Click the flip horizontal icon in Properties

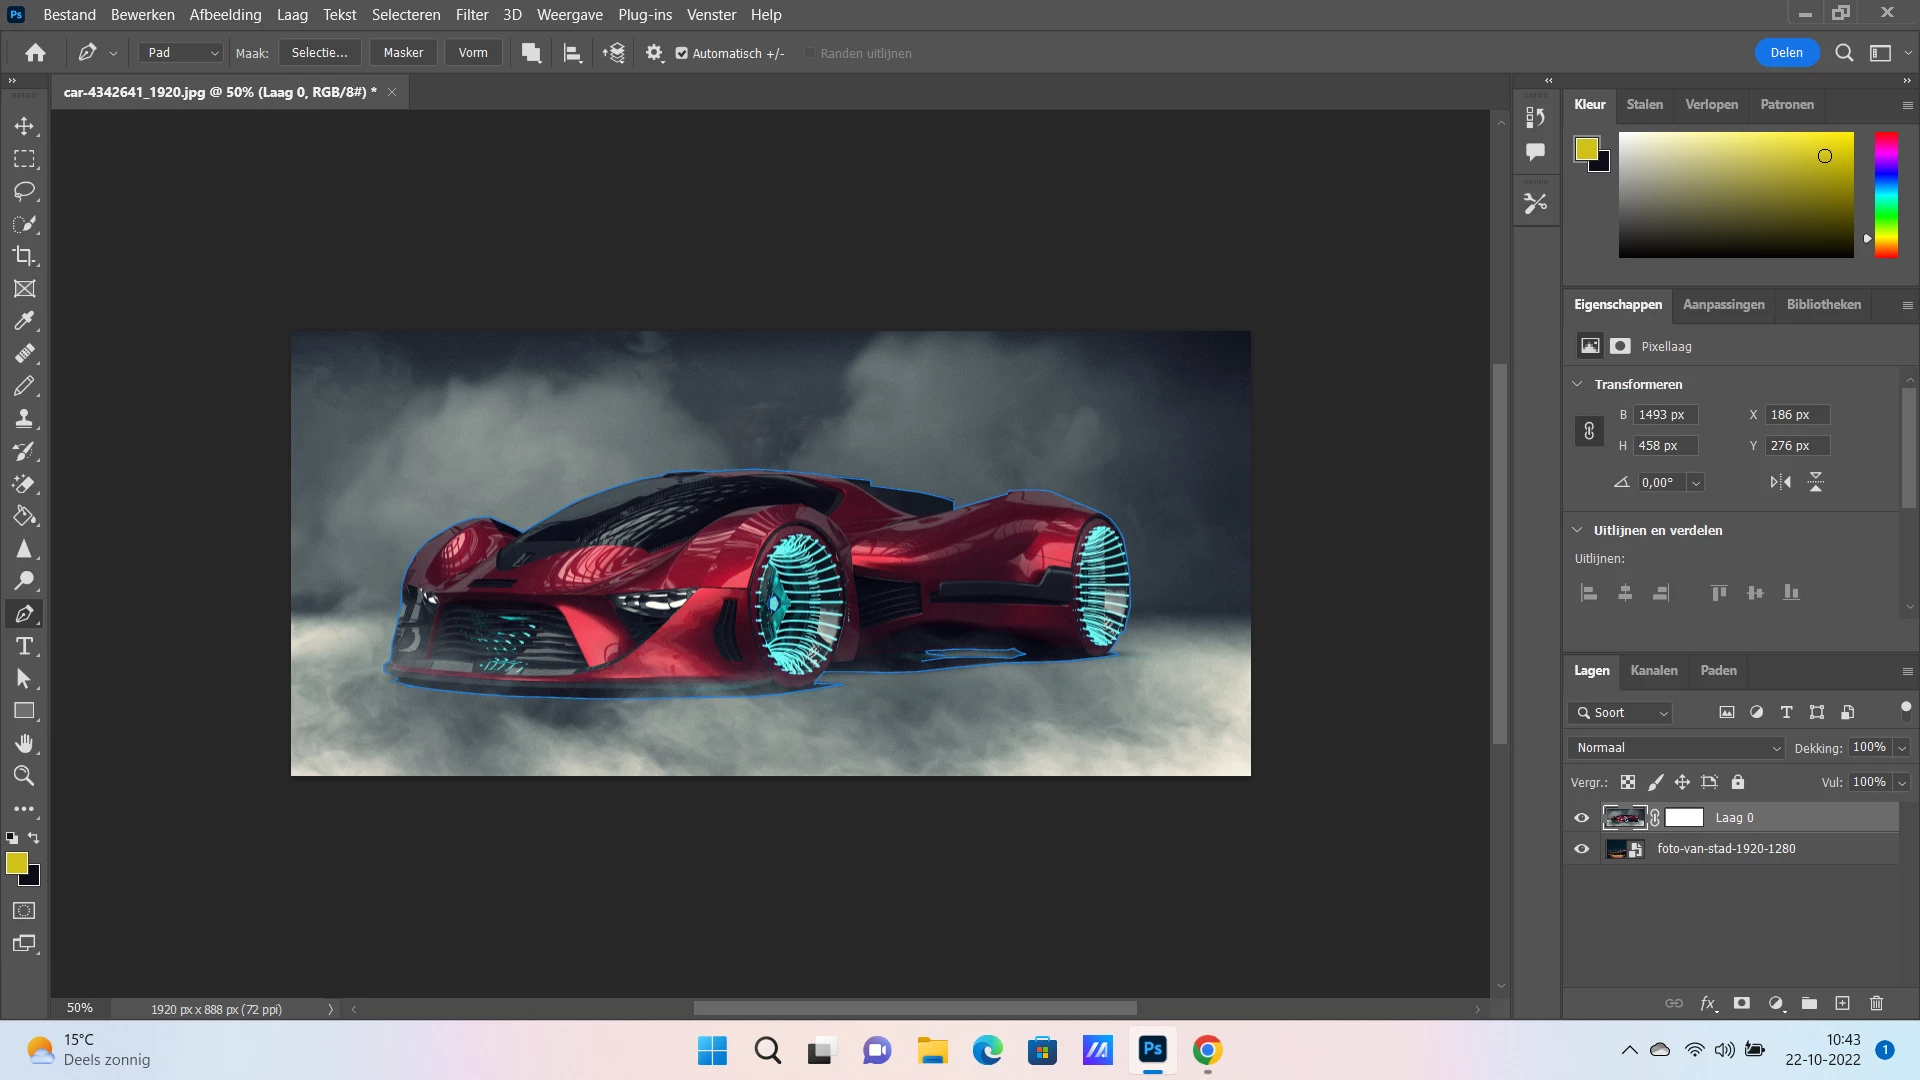[1780, 482]
